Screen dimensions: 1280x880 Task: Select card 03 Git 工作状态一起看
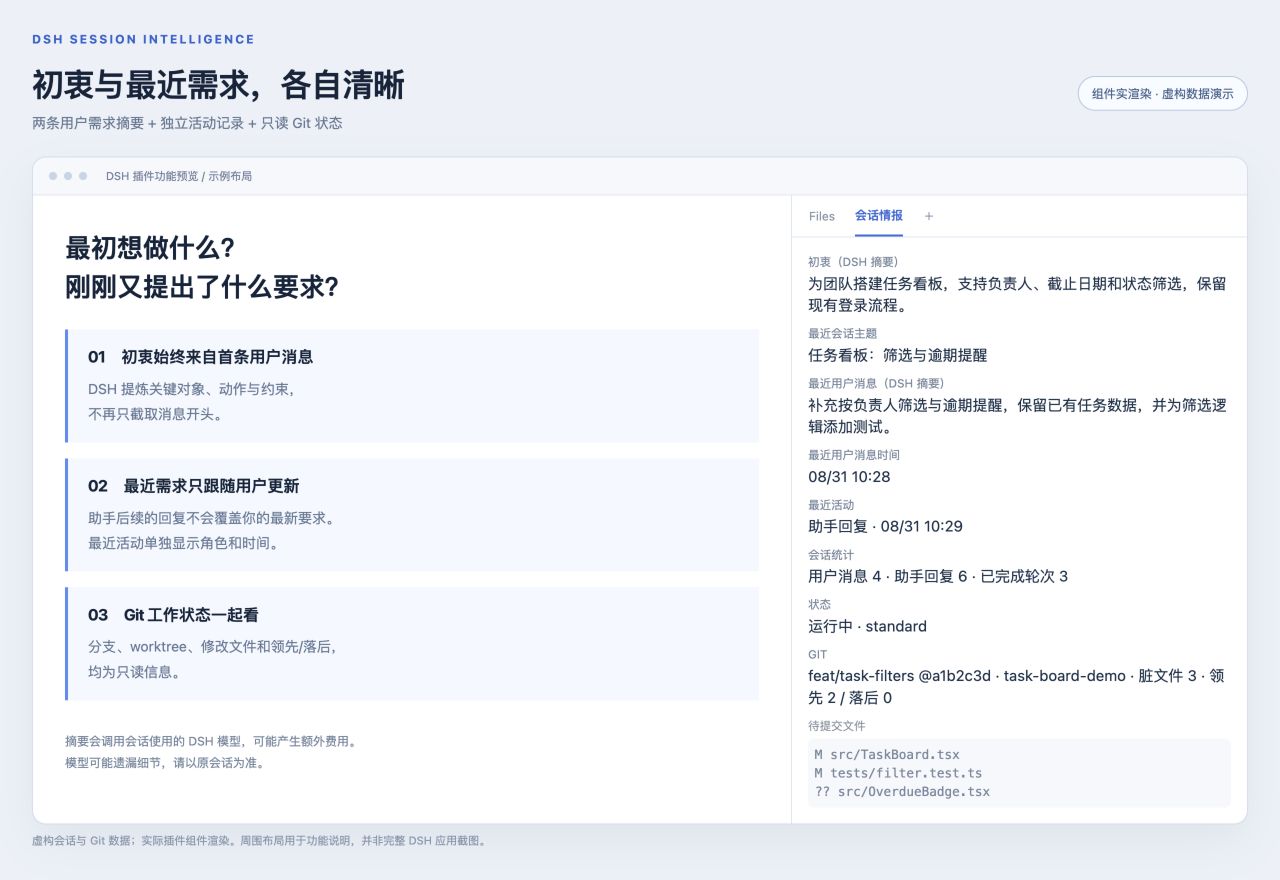(x=412, y=644)
